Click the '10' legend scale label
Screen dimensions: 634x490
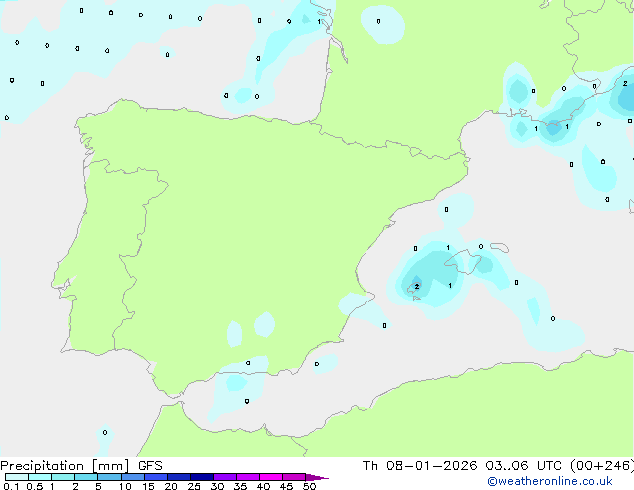(x=125, y=486)
